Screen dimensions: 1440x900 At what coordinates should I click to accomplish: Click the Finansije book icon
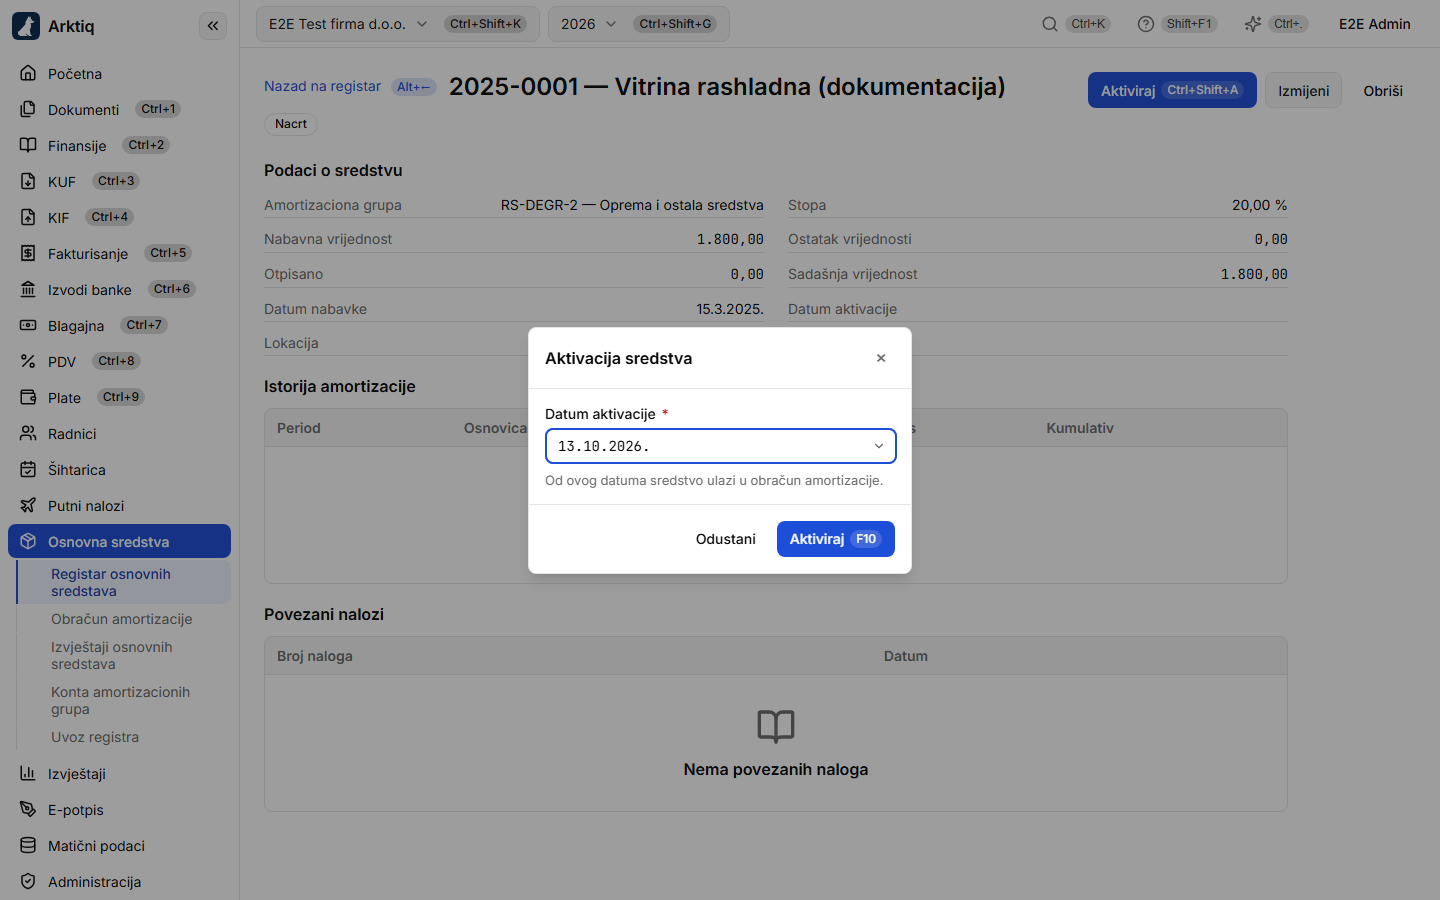(x=28, y=145)
